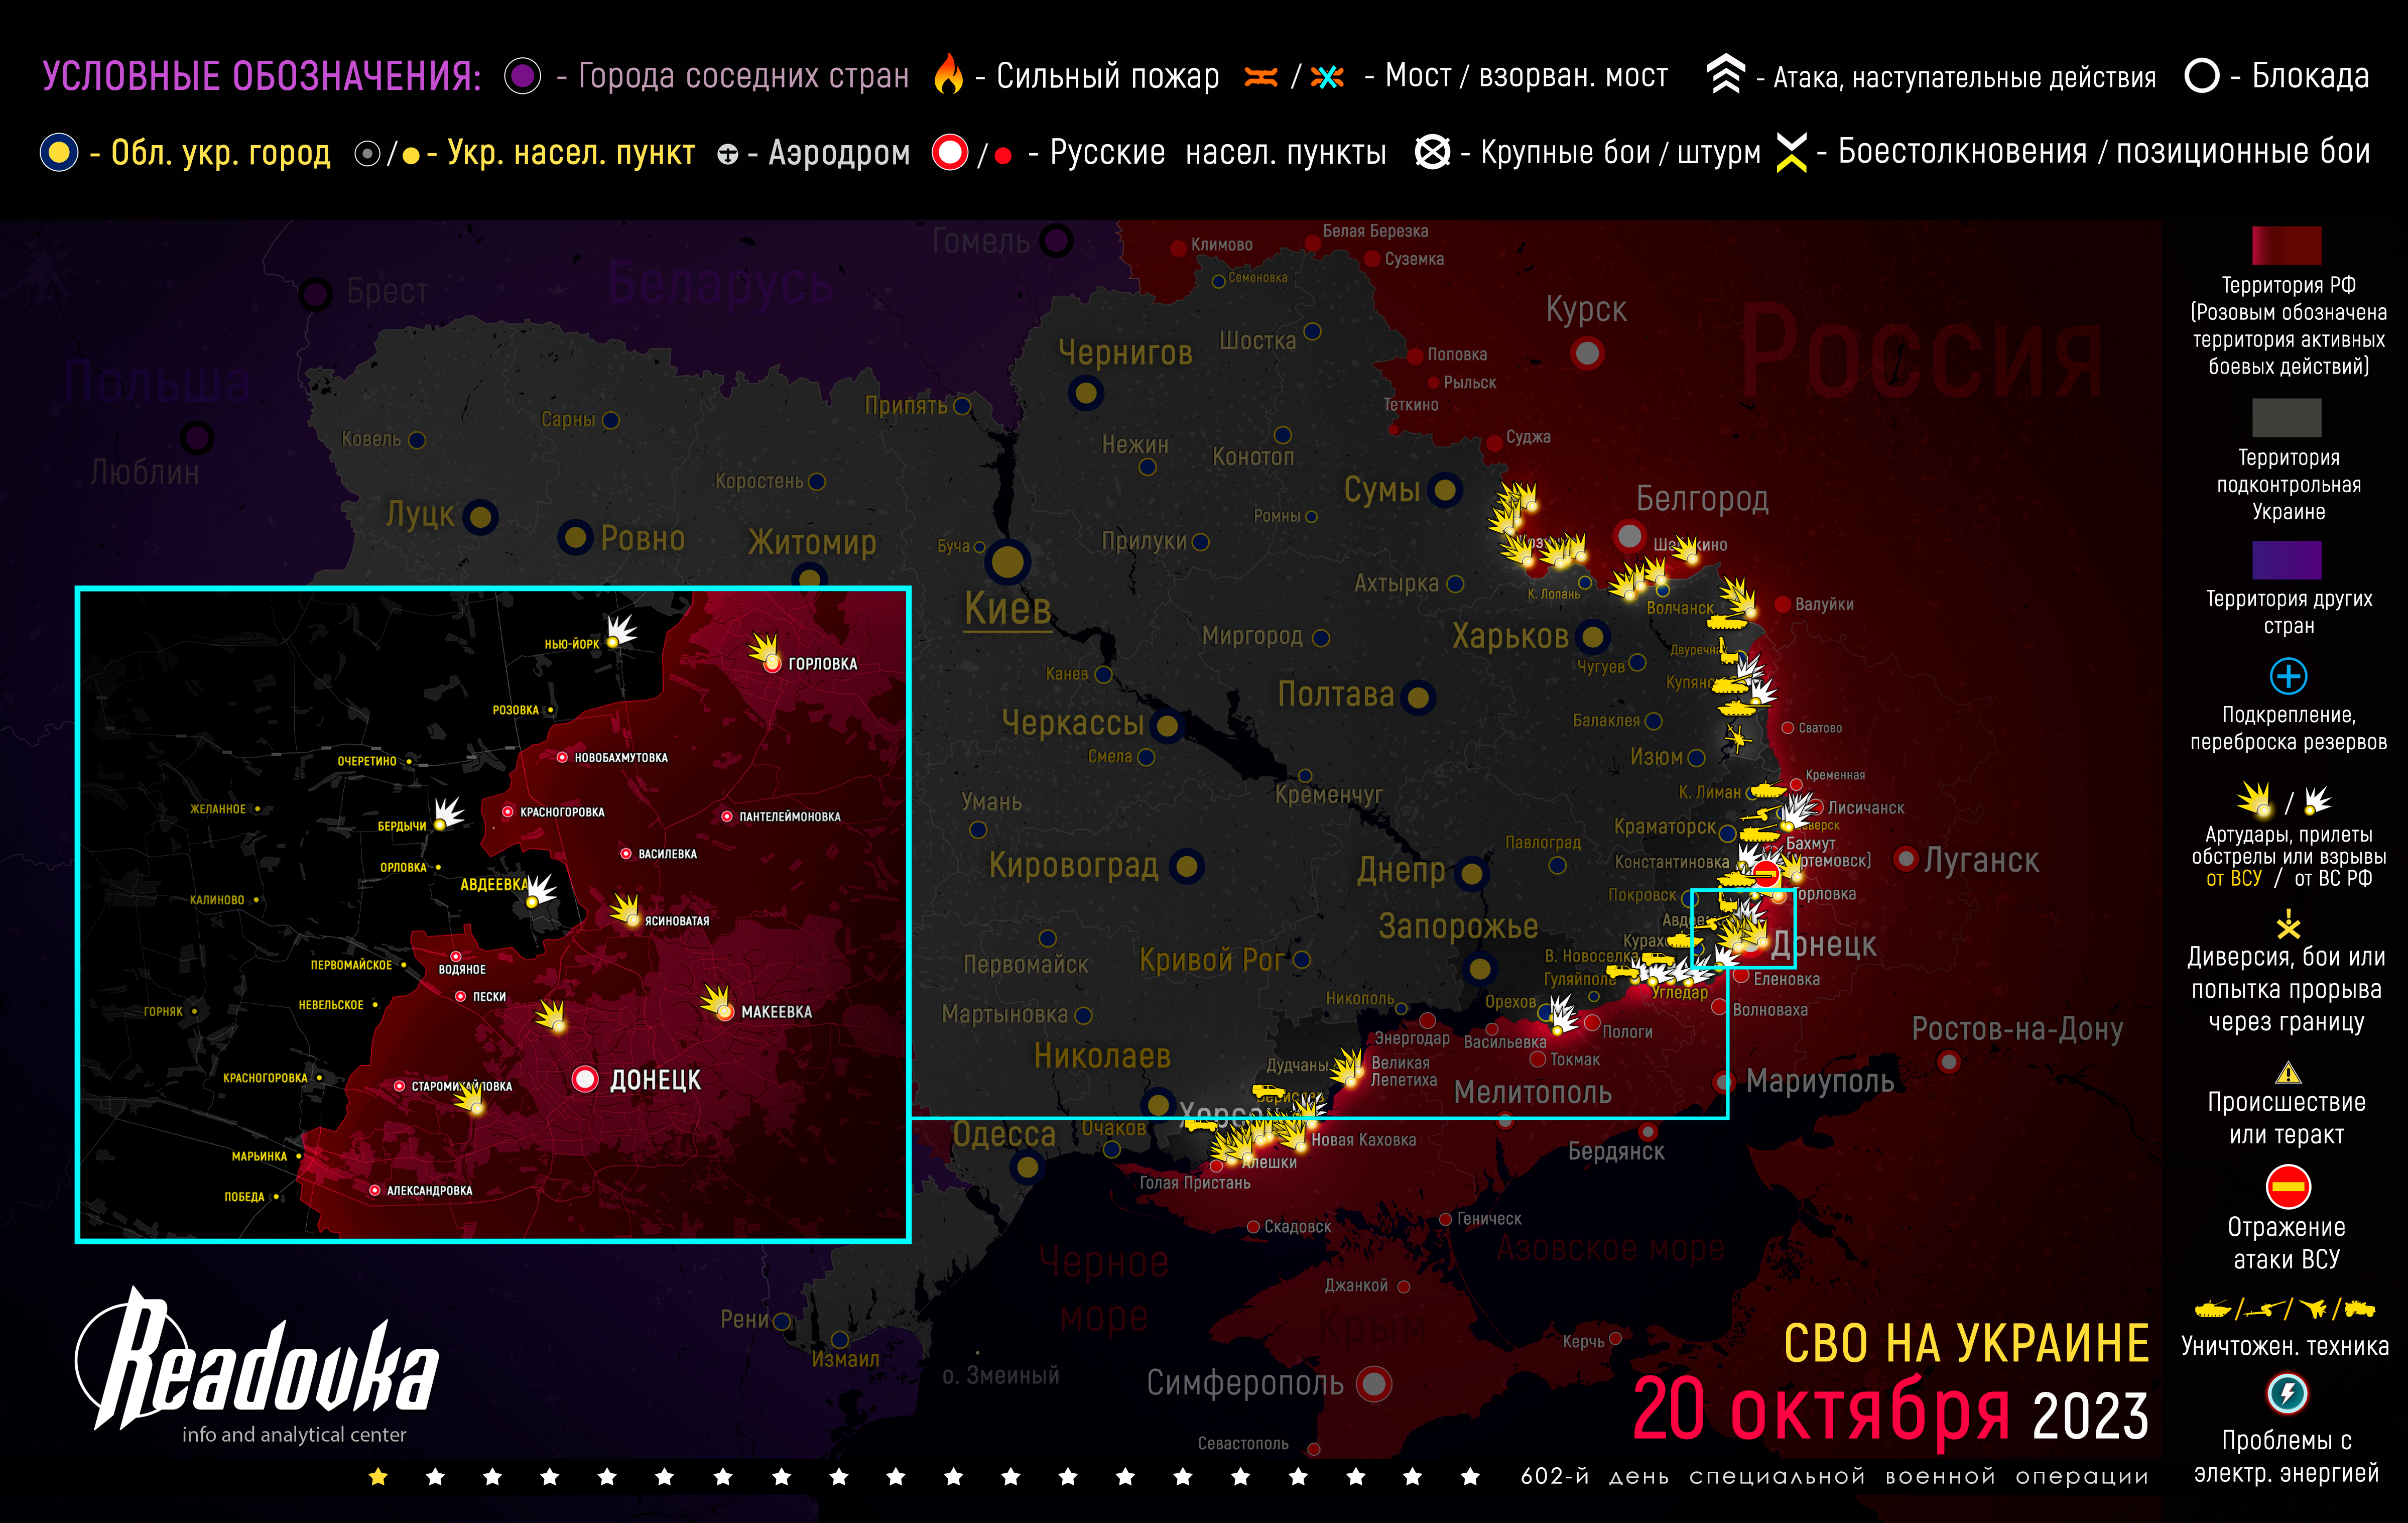The height and width of the screenshot is (1523, 2408).
Task: Click the Readovka logo
Action: coord(258,1364)
